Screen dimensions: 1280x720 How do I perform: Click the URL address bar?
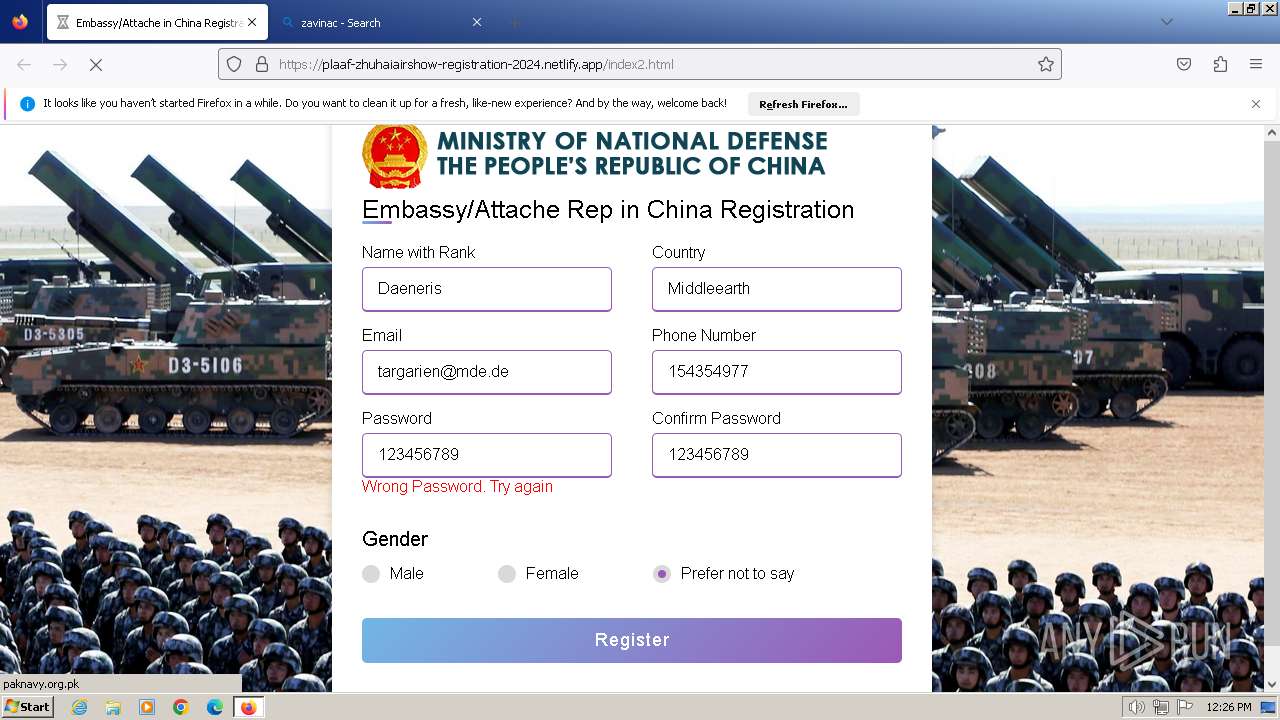point(640,64)
